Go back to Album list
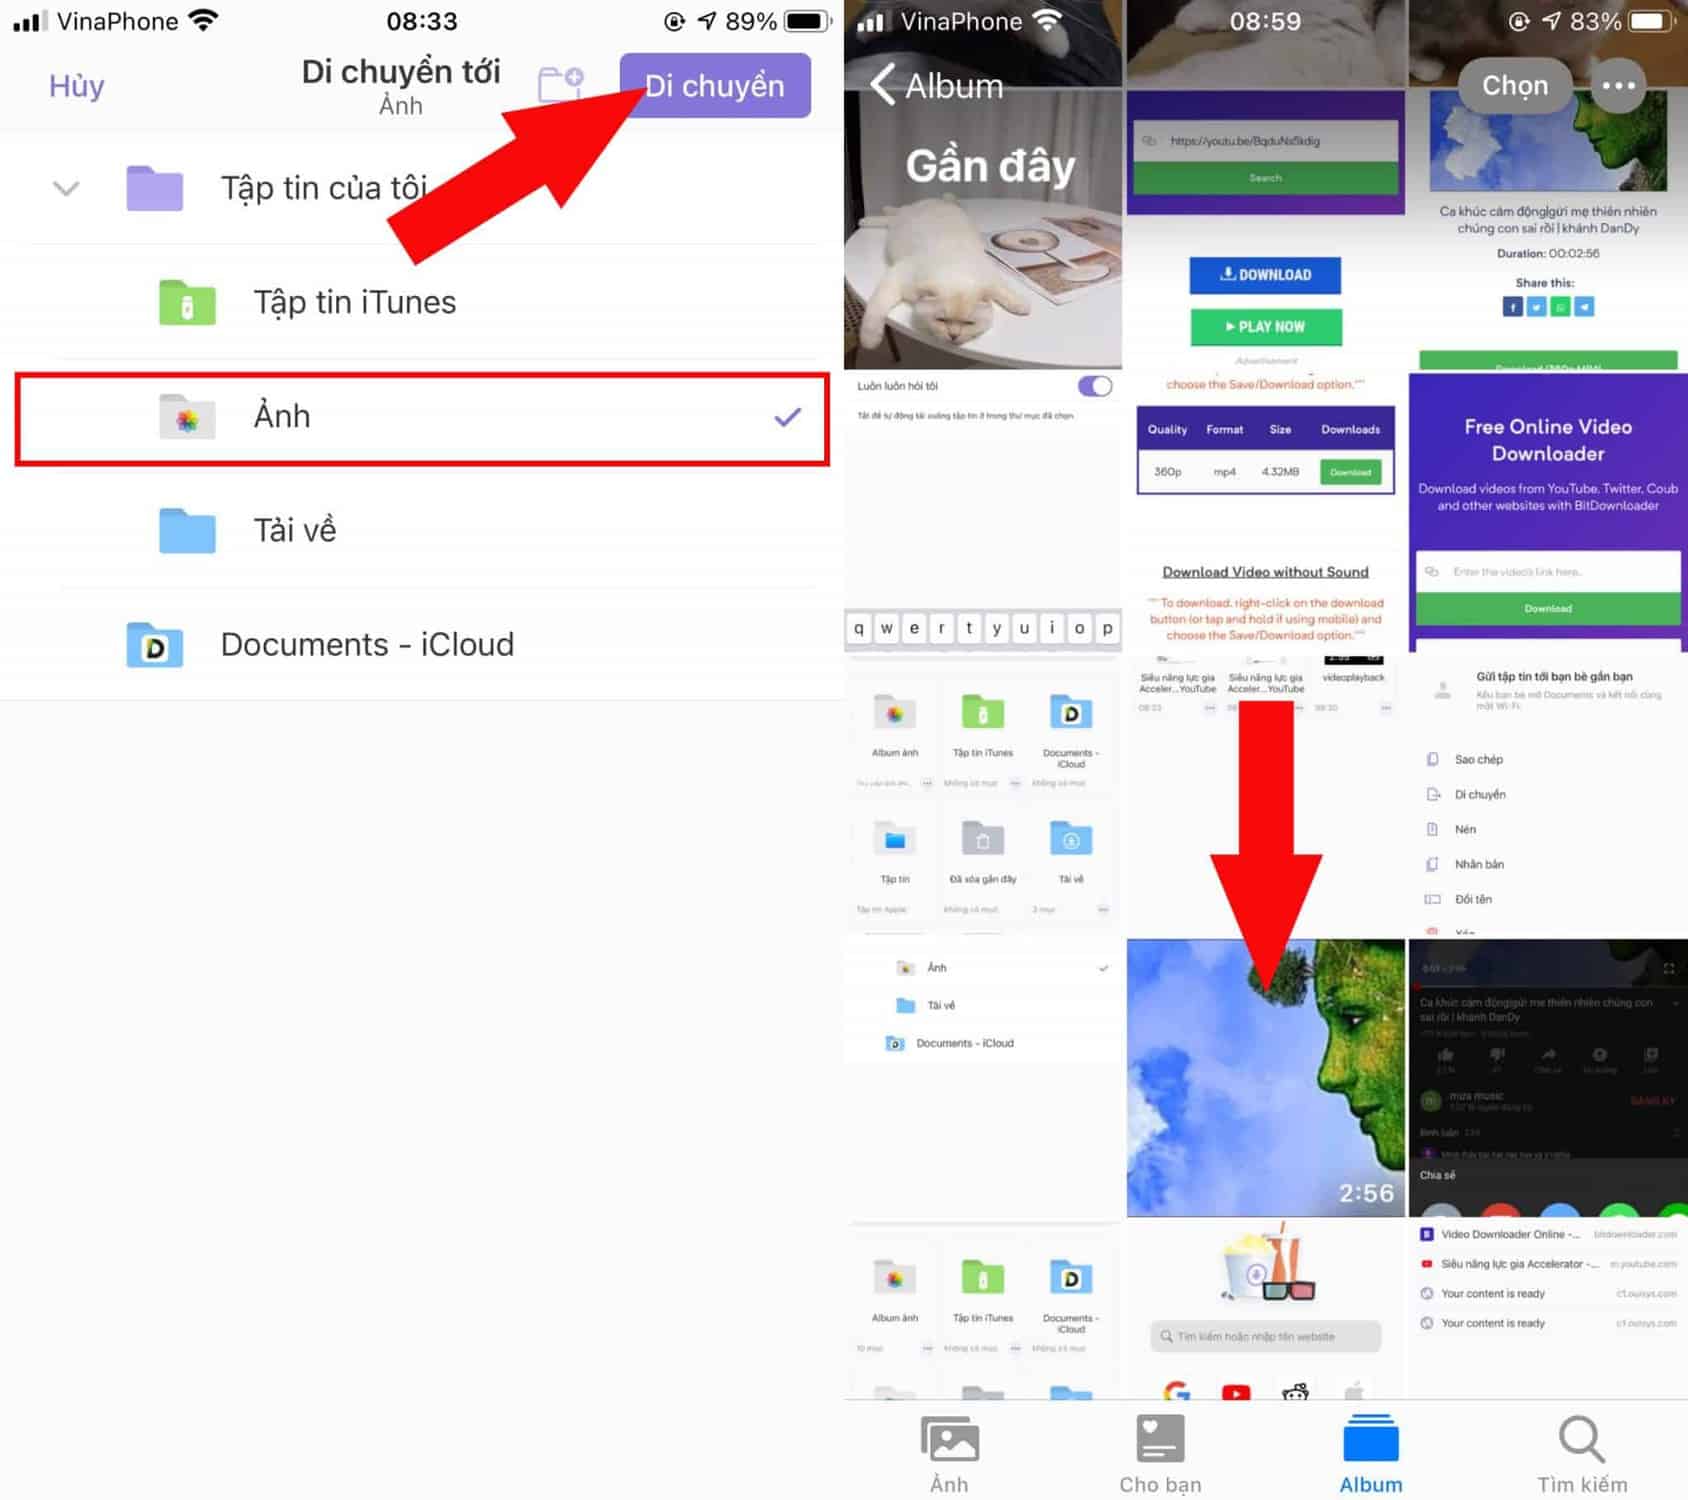1688x1500 pixels. click(936, 86)
